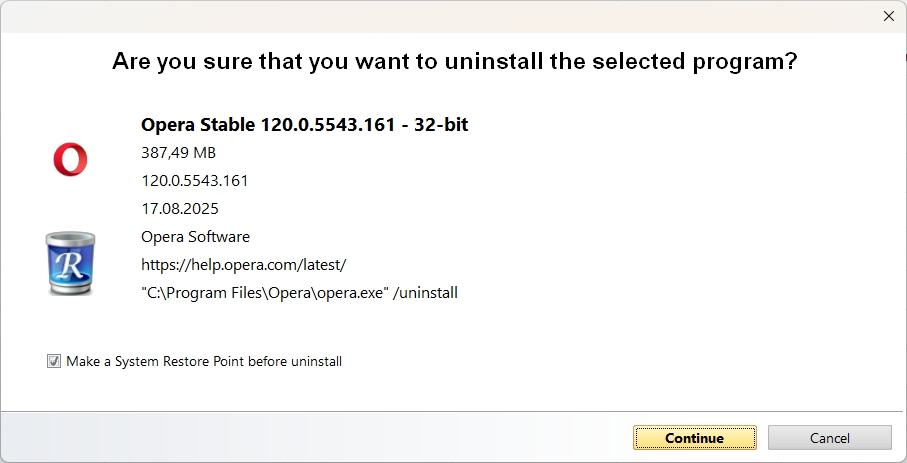907x463 pixels.
Task: Click the '/uninstall' switch text
Action: click(426, 293)
